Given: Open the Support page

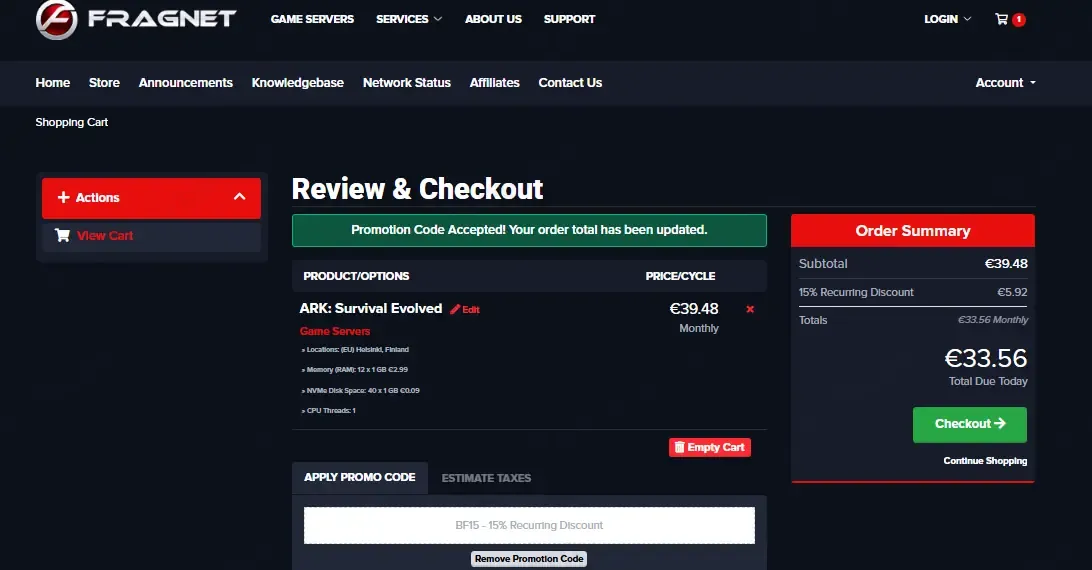Looking at the screenshot, I should pos(569,19).
